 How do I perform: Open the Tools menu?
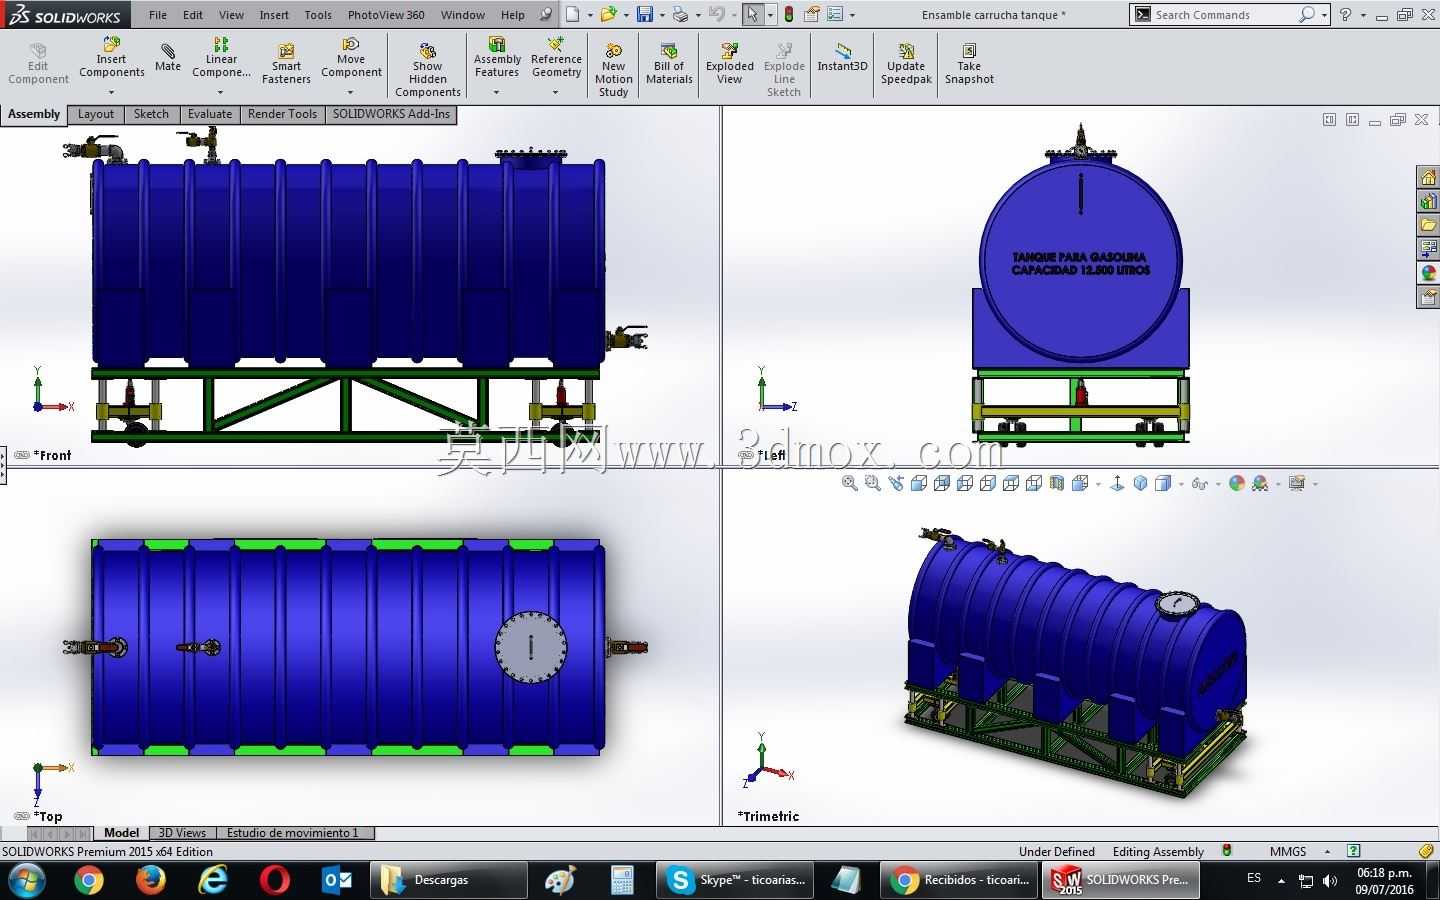coord(318,15)
